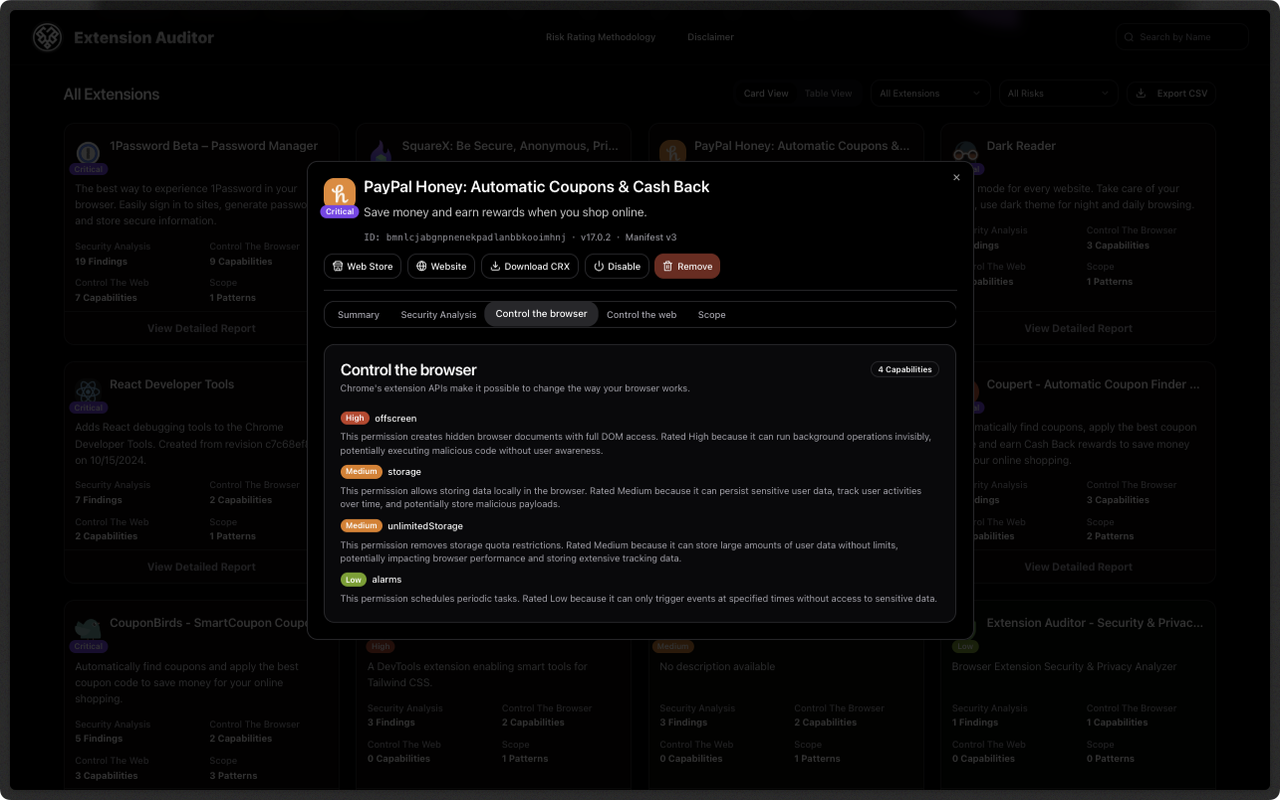Screen dimensions: 1280x800
Task: Open Risk Rating Methodology page
Action: [x=601, y=37]
